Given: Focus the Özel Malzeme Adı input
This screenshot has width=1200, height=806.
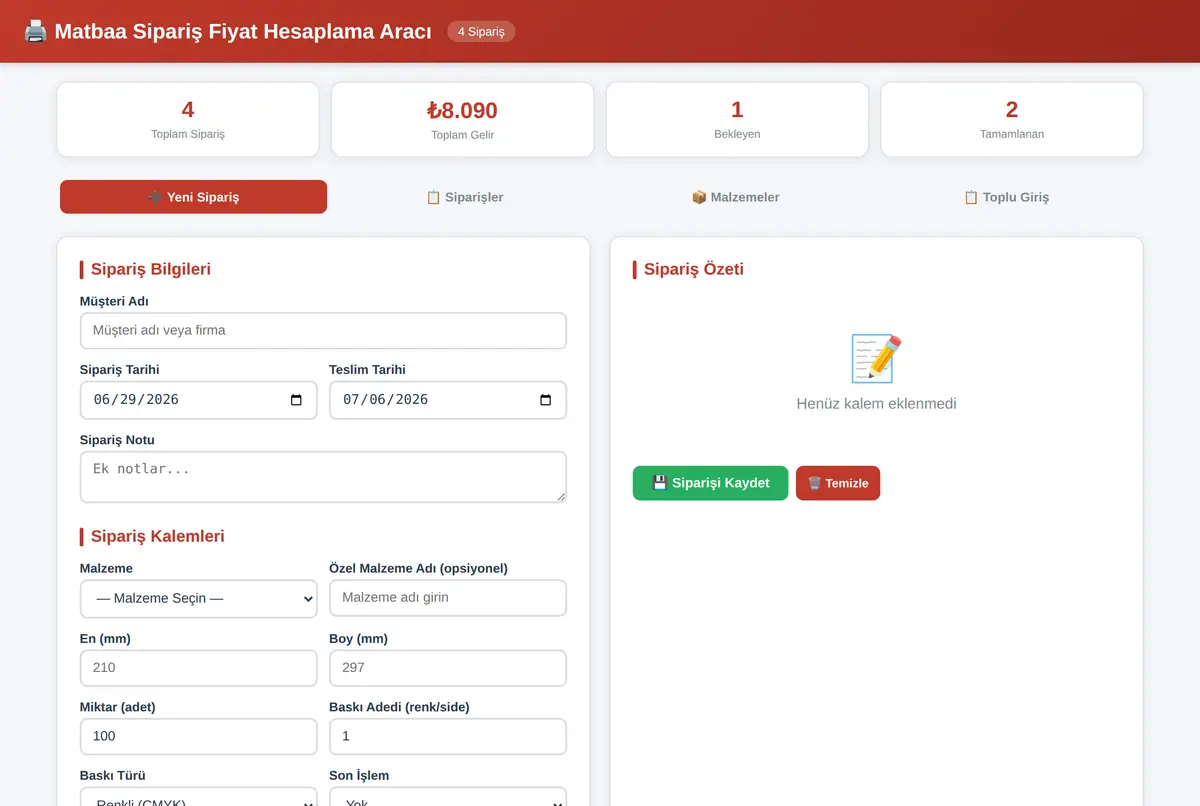Looking at the screenshot, I should (x=448, y=598).
